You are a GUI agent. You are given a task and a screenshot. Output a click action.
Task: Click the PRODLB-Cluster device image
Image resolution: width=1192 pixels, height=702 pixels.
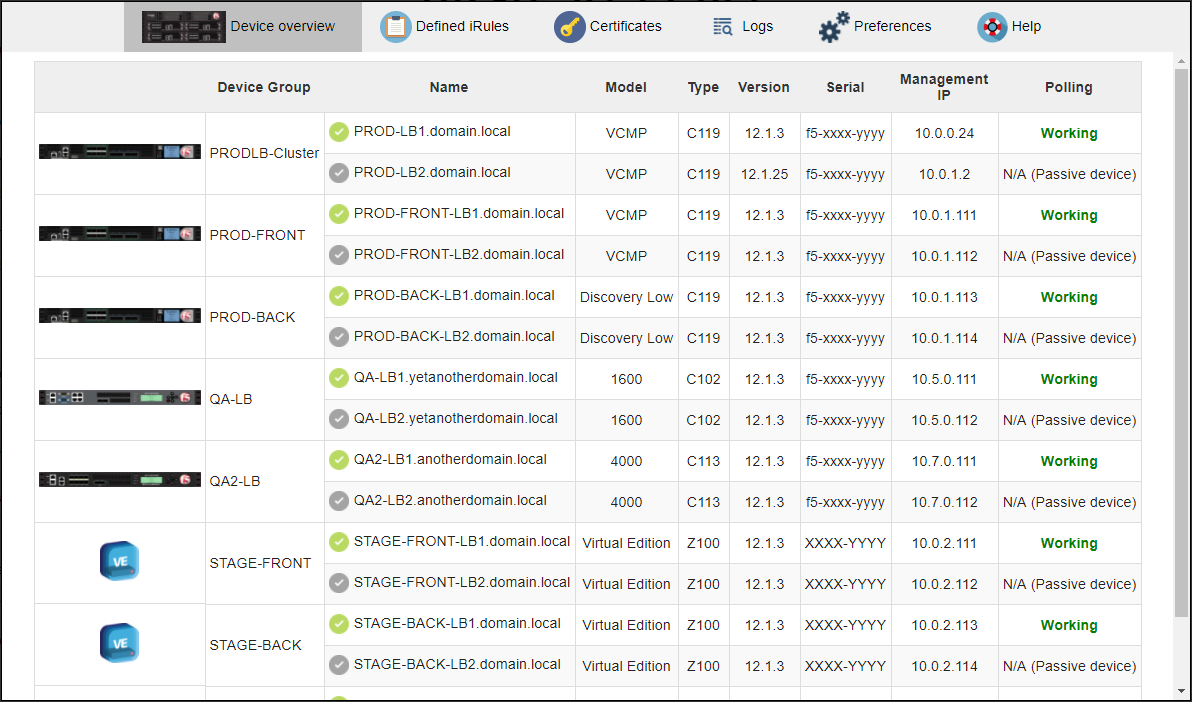pos(120,152)
